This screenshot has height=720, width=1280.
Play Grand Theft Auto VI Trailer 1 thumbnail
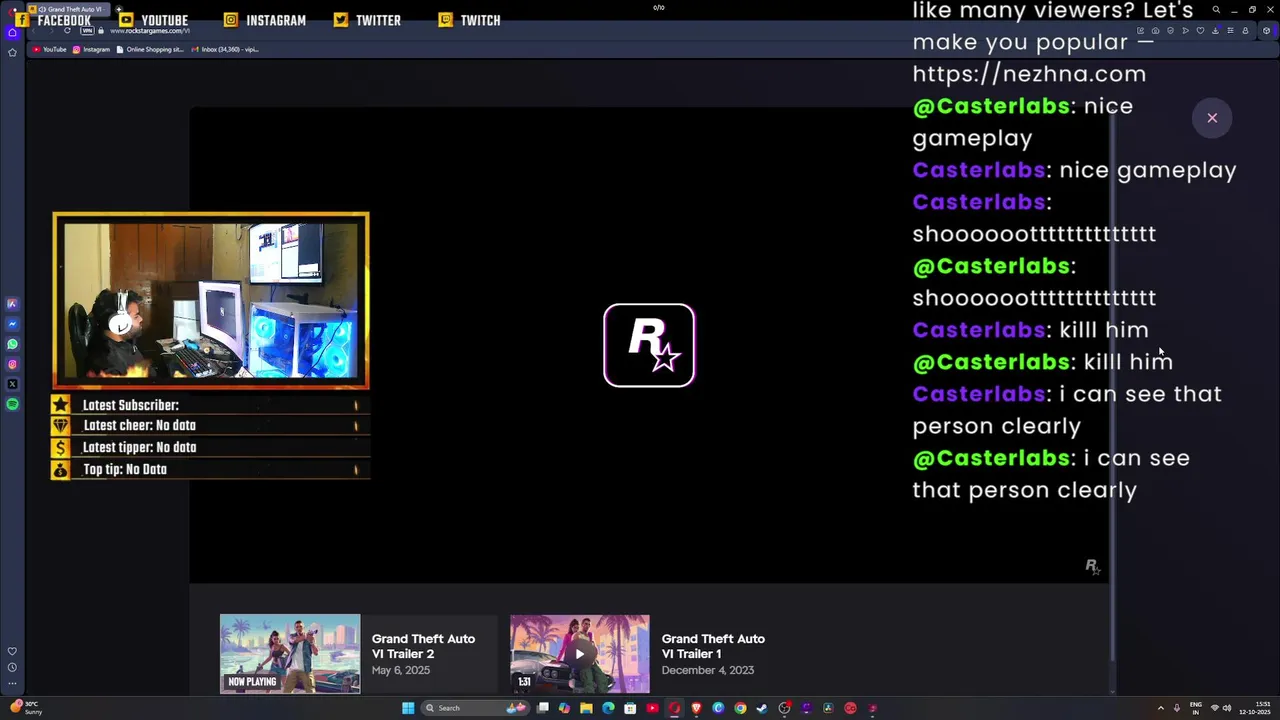pos(580,654)
